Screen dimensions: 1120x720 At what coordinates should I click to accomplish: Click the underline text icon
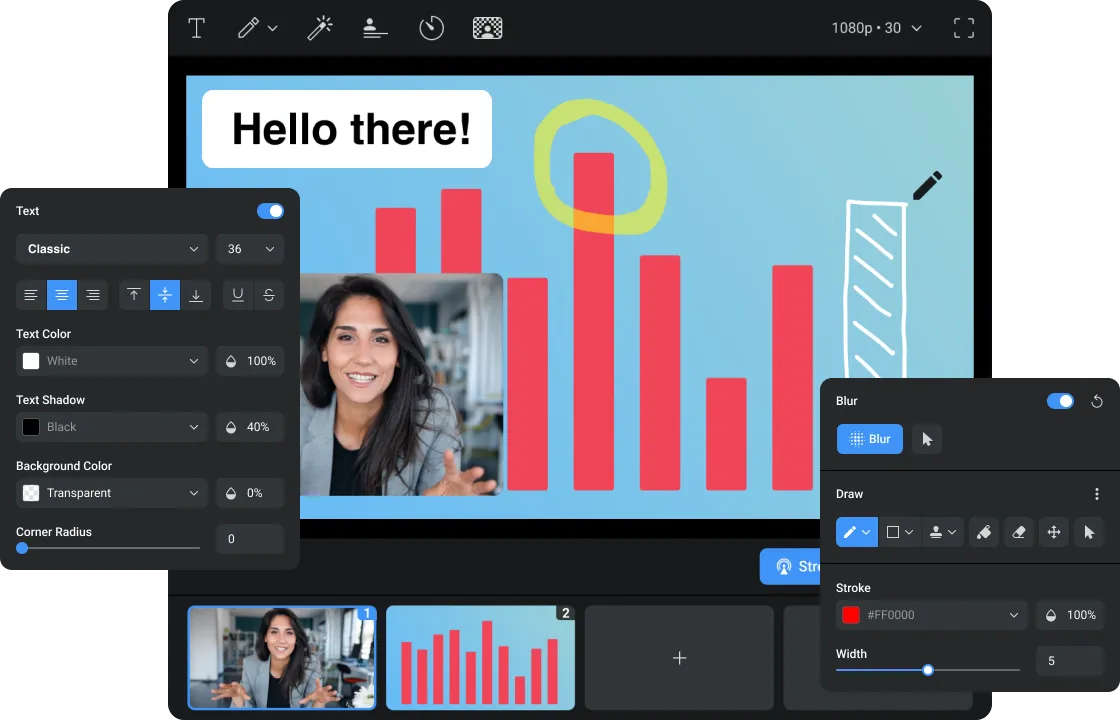(x=238, y=295)
